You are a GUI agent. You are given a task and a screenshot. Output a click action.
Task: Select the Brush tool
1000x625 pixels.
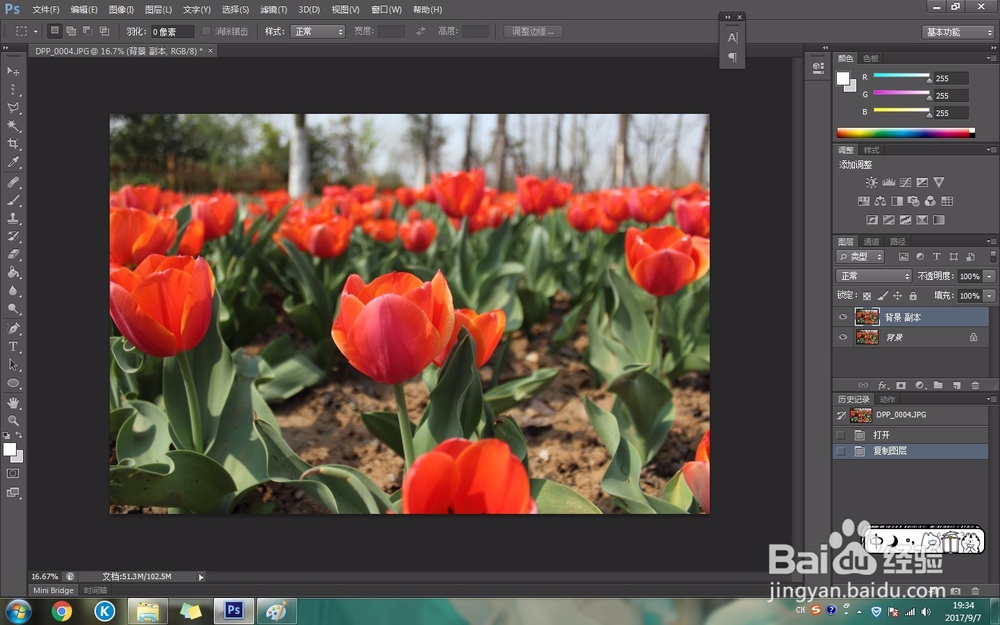coord(13,200)
